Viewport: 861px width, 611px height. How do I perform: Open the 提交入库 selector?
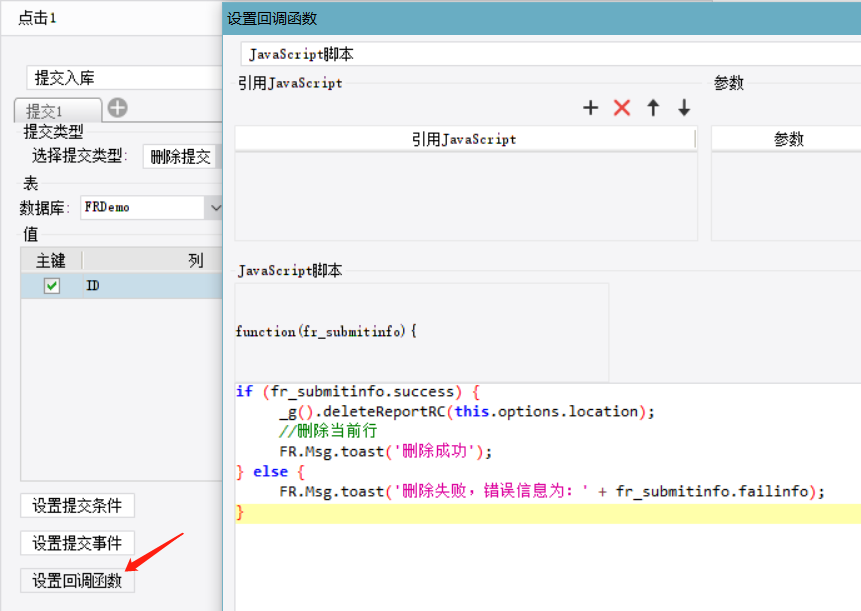(125, 78)
